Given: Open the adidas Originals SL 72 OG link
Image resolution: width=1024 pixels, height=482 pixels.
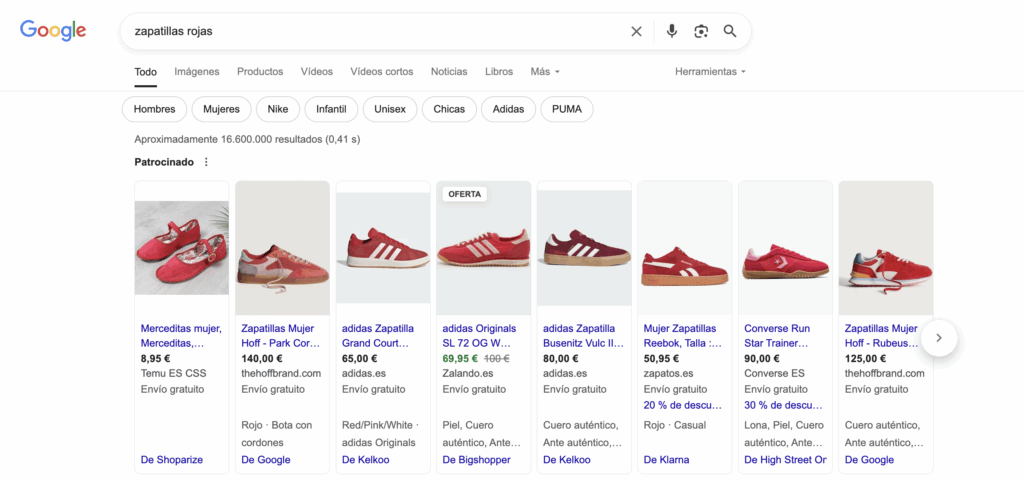Looking at the screenshot, I should (479, 336).
